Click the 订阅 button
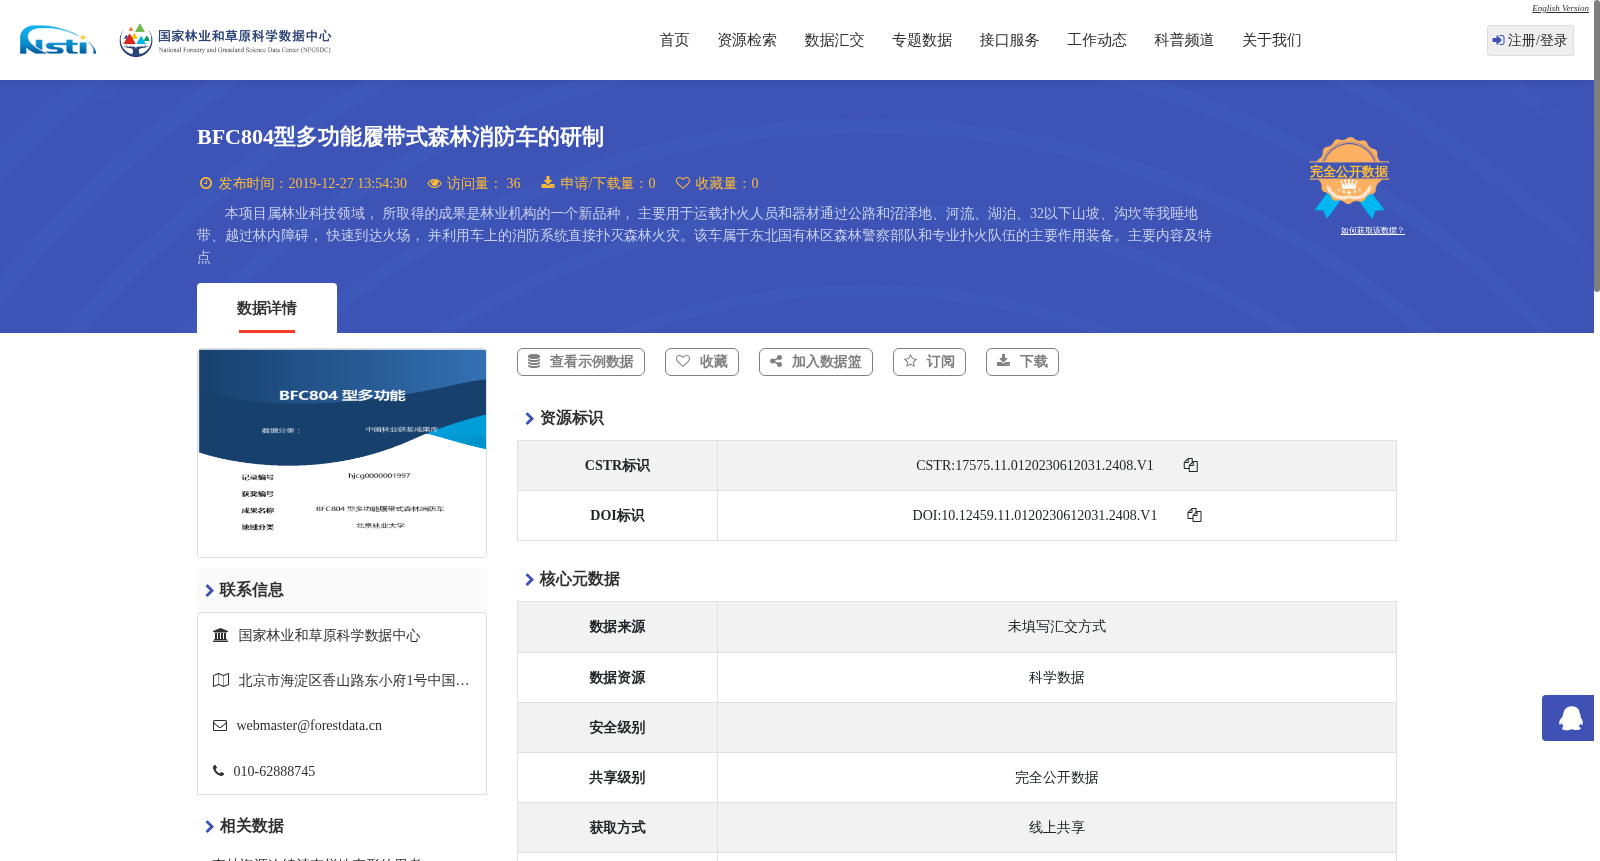Viewport: 1600px width, 861px height. click(x=929, y=362)
